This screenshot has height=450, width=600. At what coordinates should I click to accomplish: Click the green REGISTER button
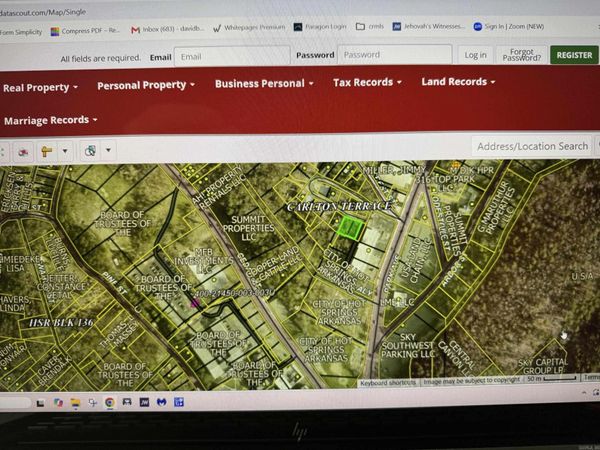coord(574,55)
